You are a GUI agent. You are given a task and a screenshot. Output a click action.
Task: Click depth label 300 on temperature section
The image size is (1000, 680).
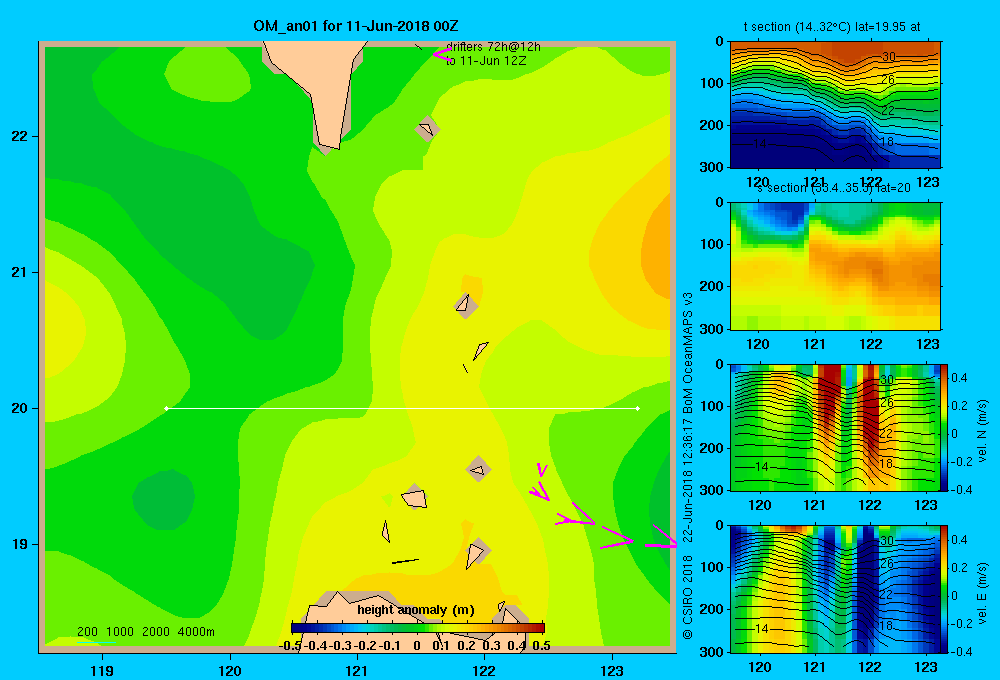[711, 167]
